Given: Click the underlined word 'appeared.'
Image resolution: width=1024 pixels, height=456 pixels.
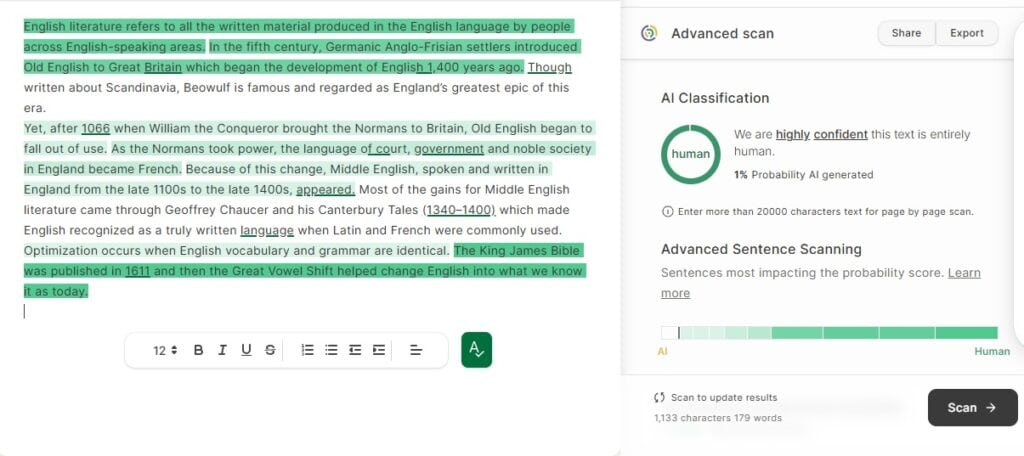Looking at the screenshot, I should pyautogui.click(x=326, y=189).
